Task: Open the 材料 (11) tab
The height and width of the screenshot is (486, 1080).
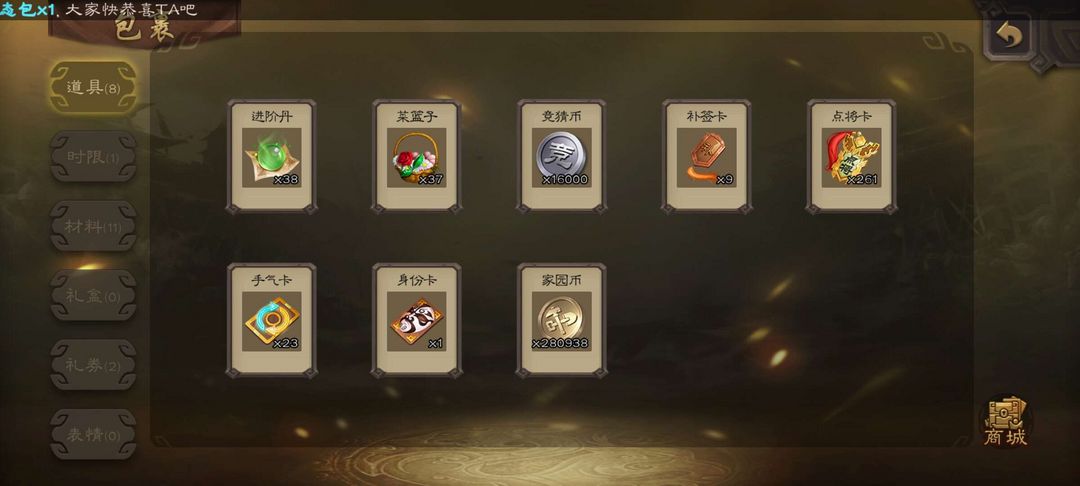Action: pyautogui.click(x=93, y=226)
